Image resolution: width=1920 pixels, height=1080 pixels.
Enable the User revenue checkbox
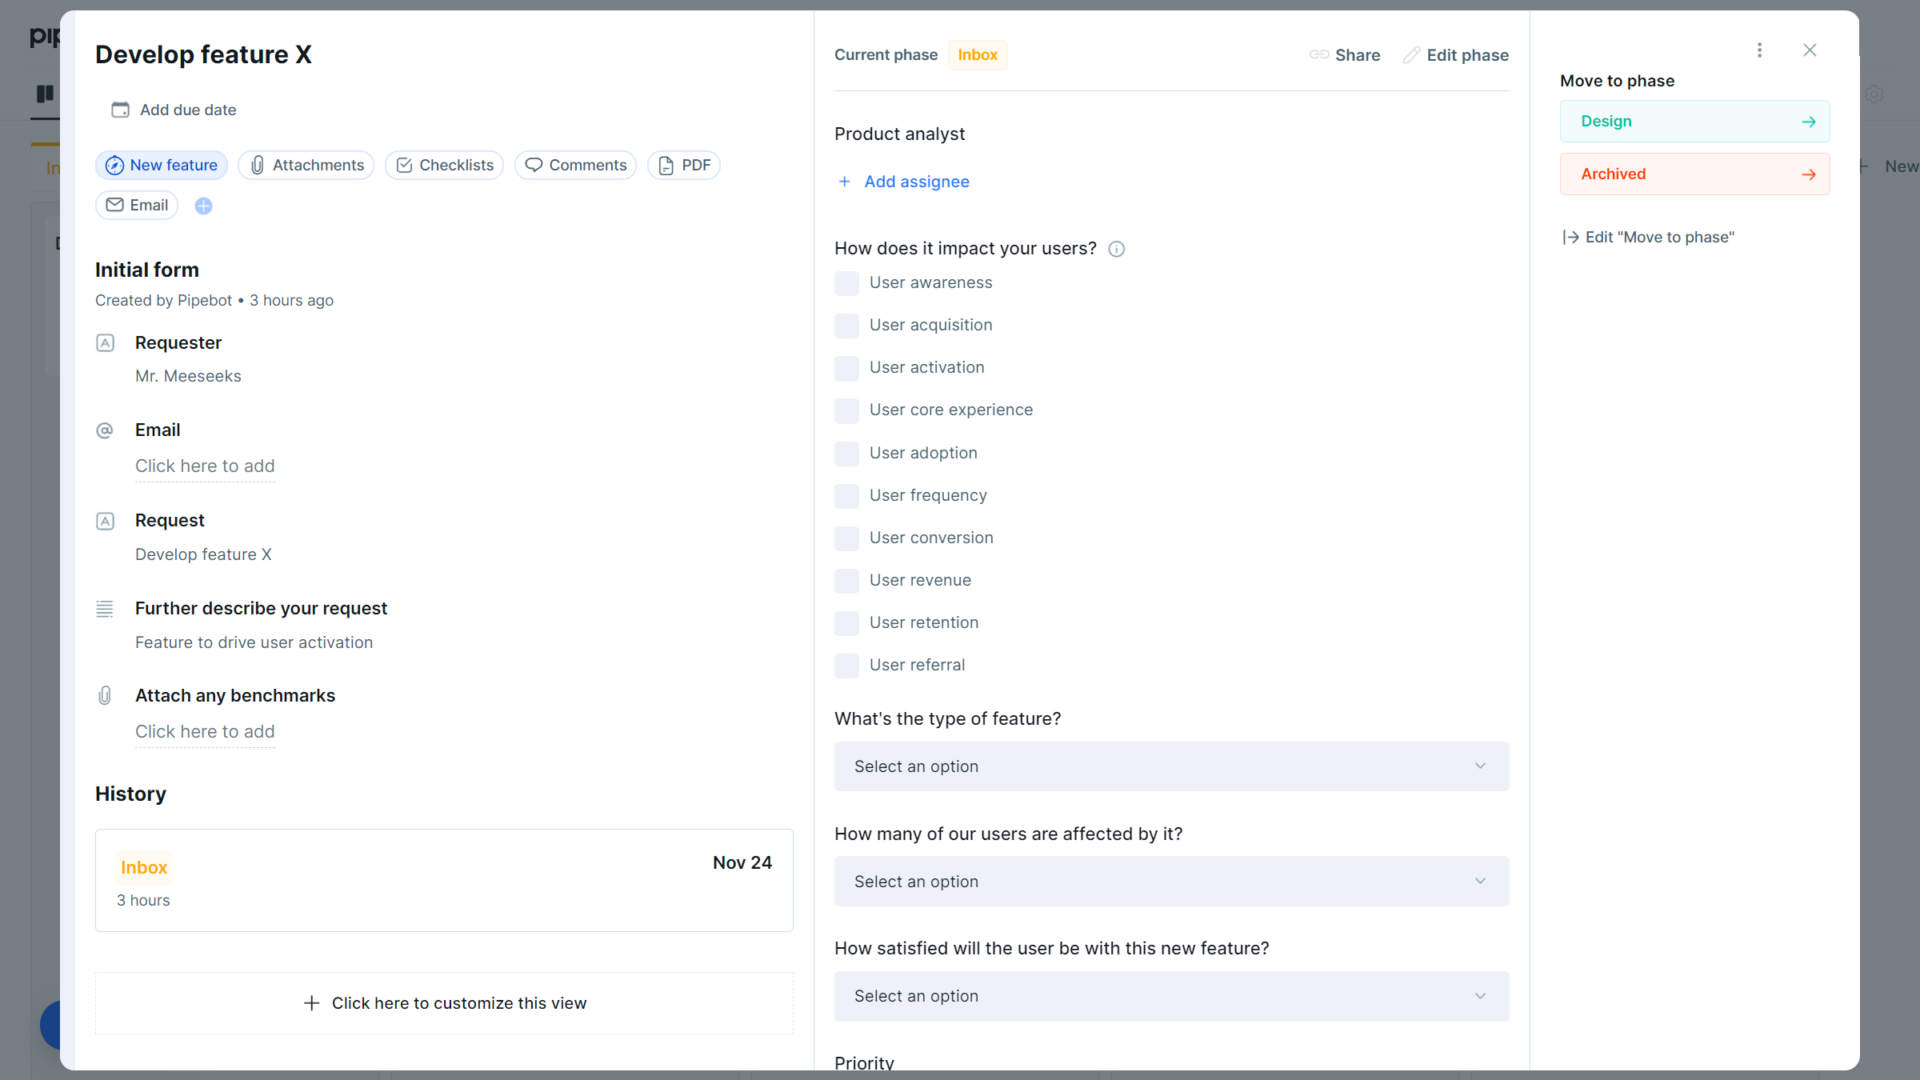[846, 581]
